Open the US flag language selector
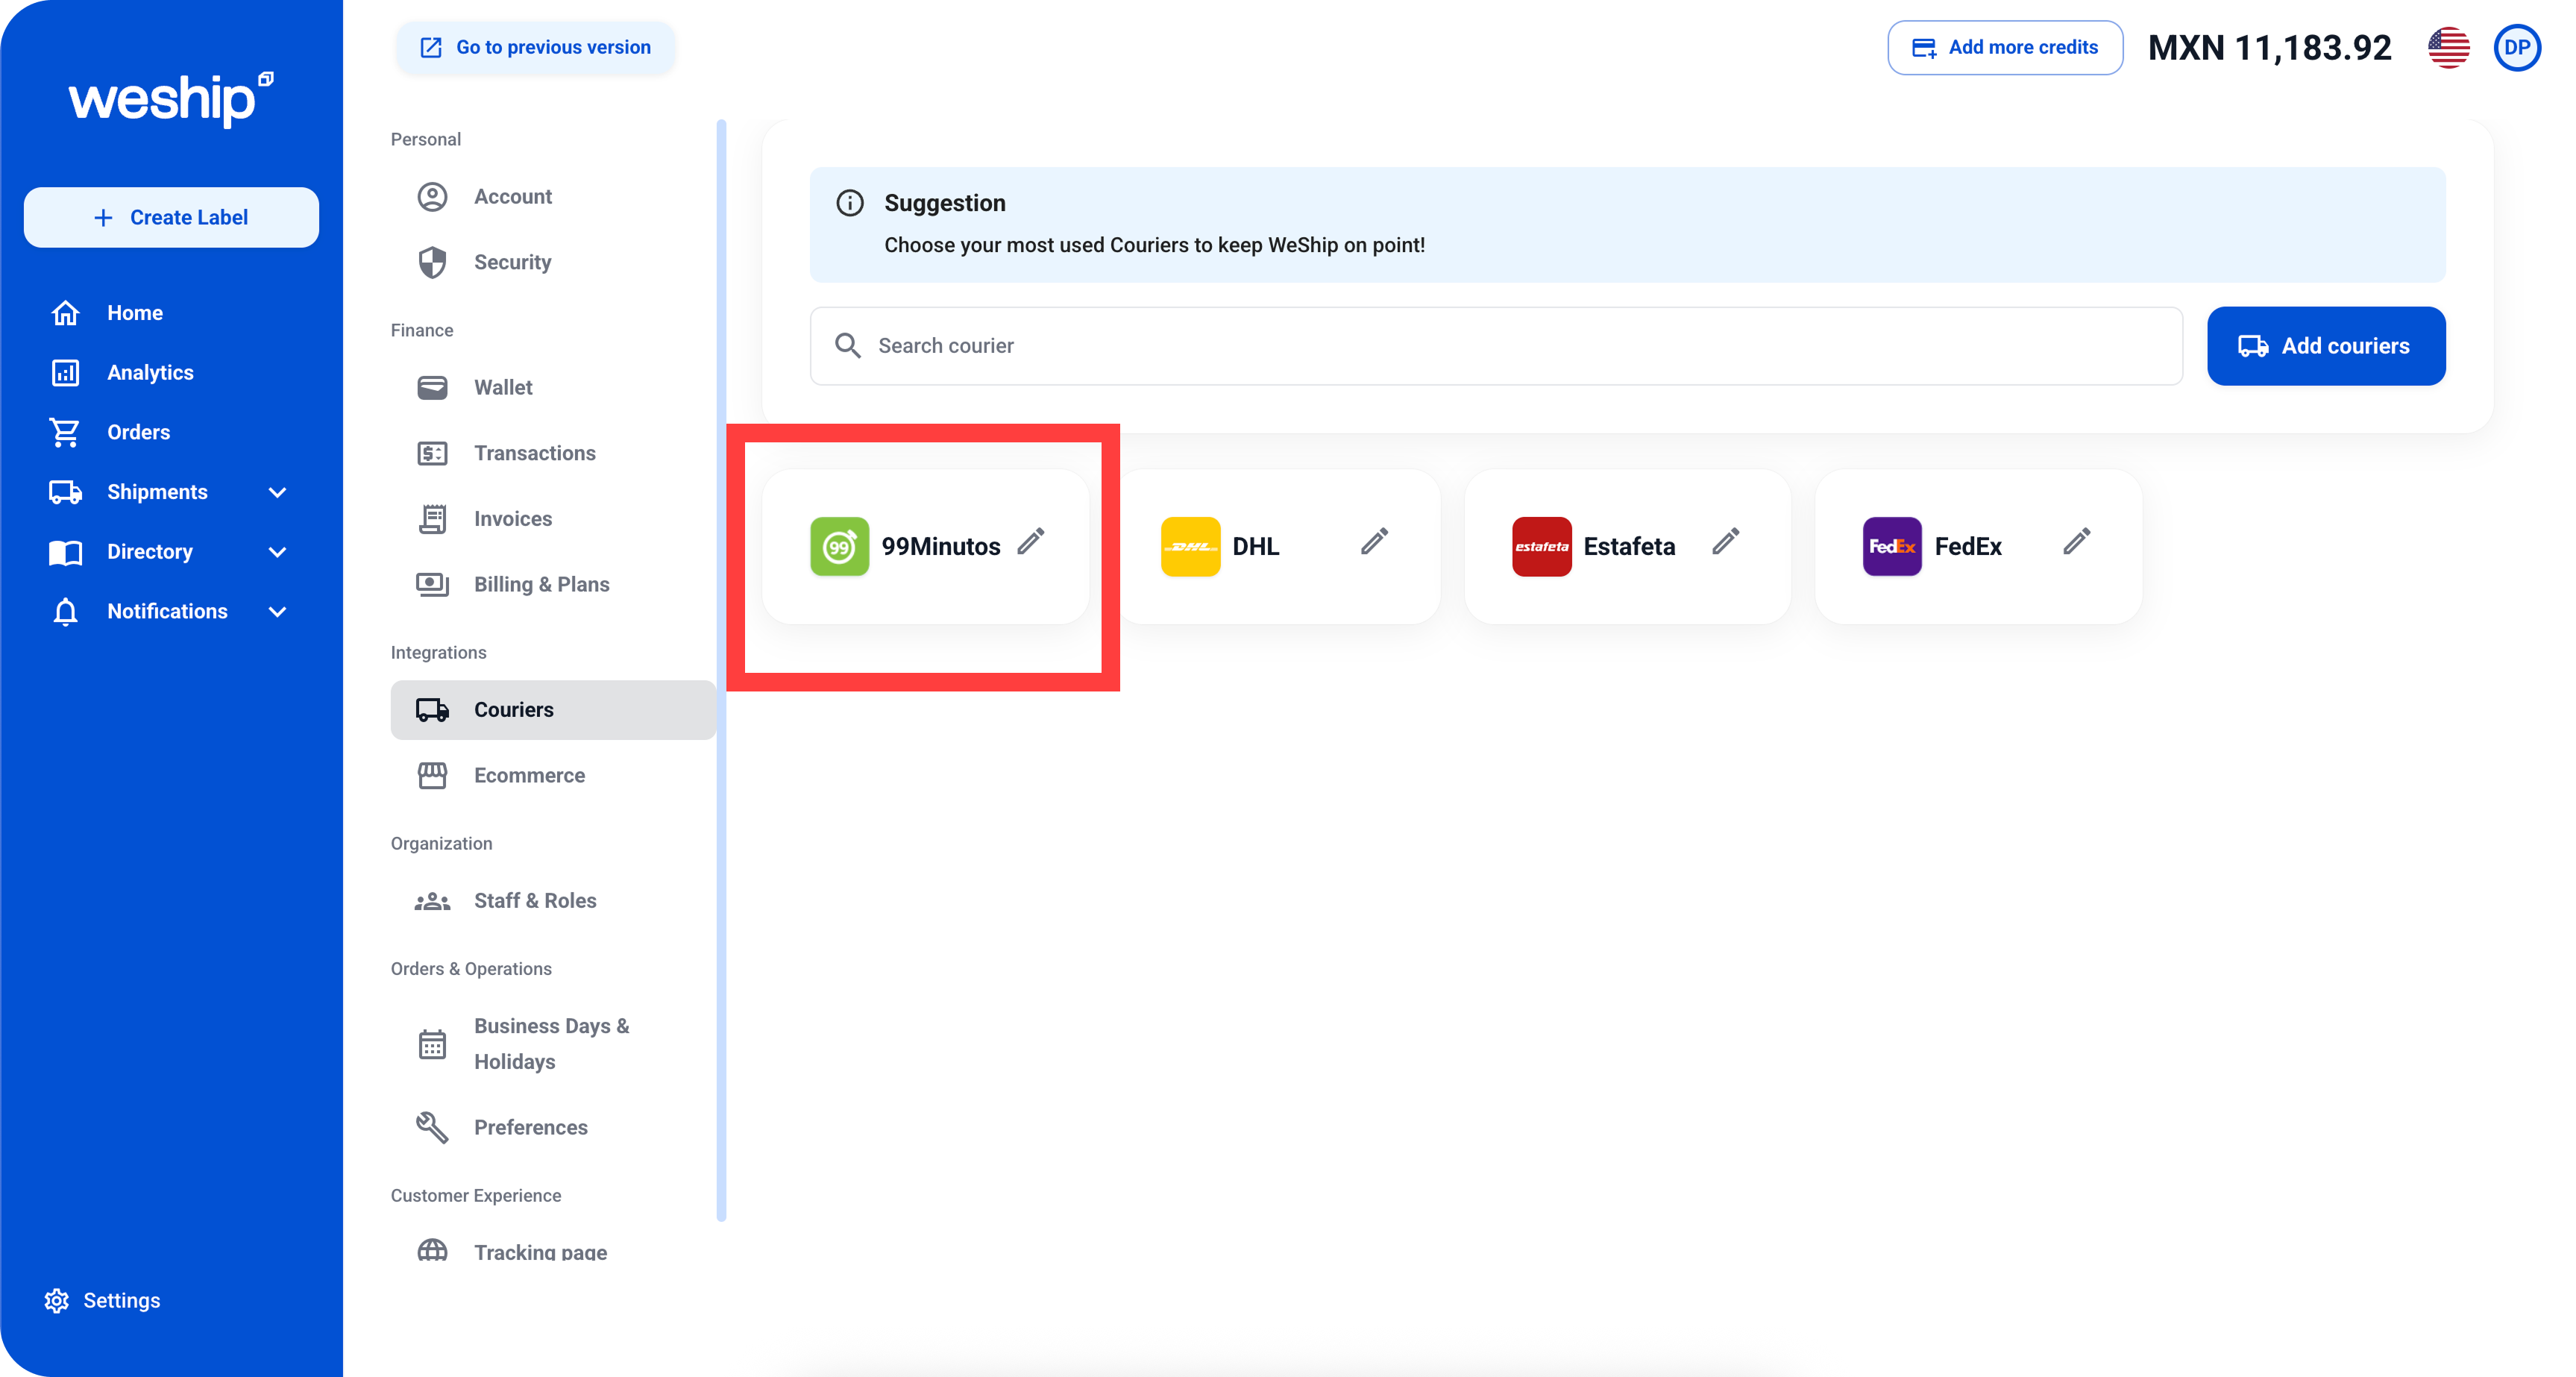Viewport: 2576px width, 1377px height. [x=2448, y=48]
